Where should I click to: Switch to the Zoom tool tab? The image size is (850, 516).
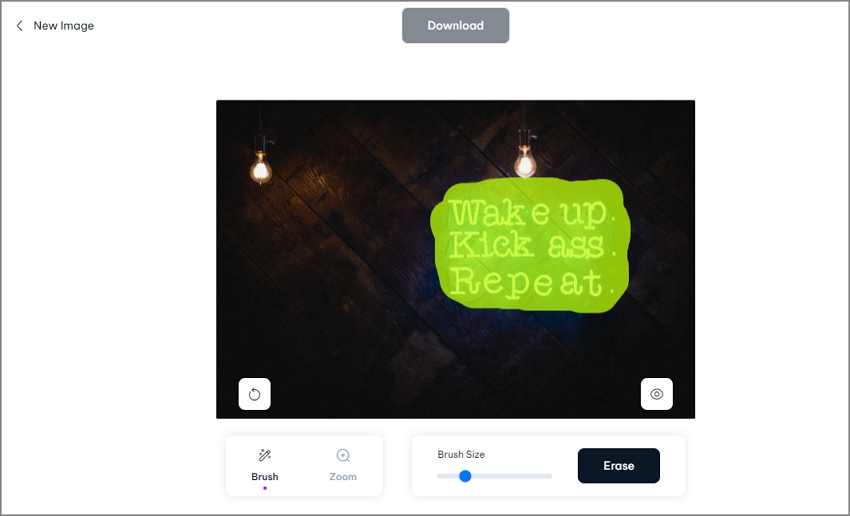pos(343,466)
